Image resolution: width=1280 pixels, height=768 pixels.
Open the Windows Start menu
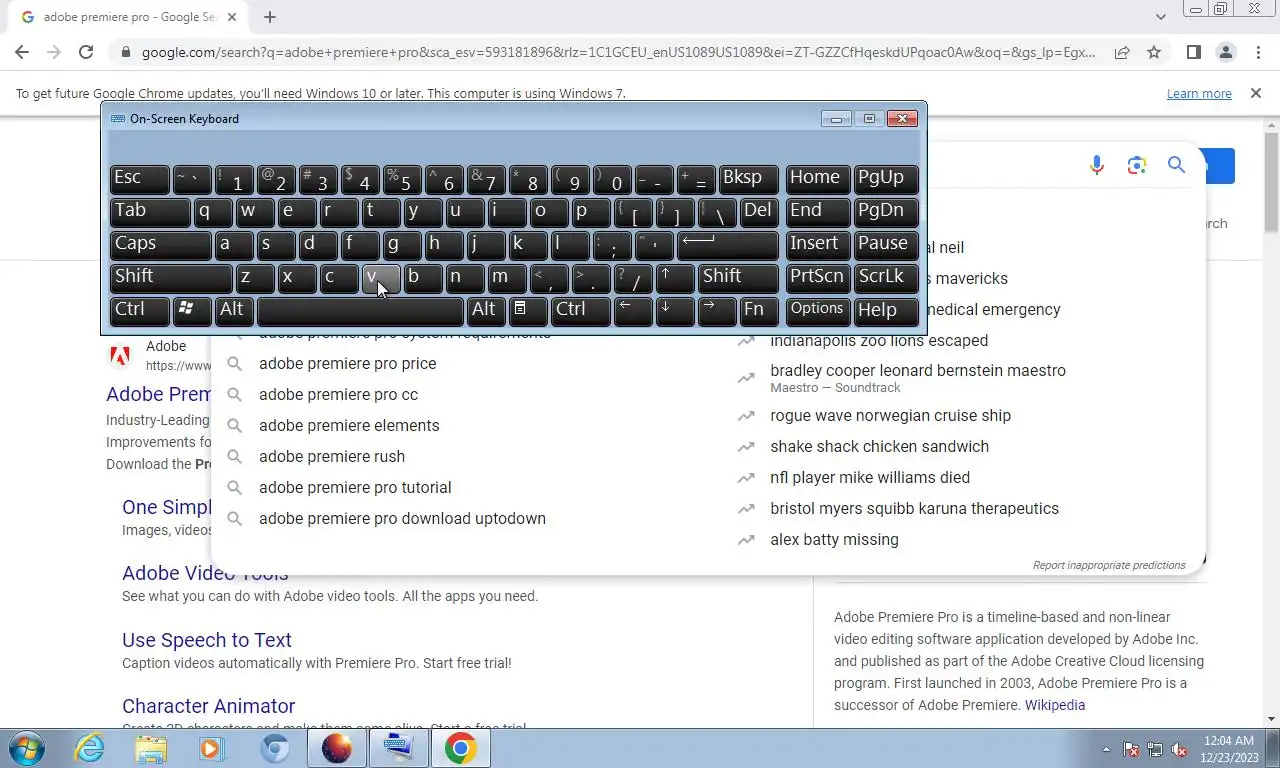point(25,748)
